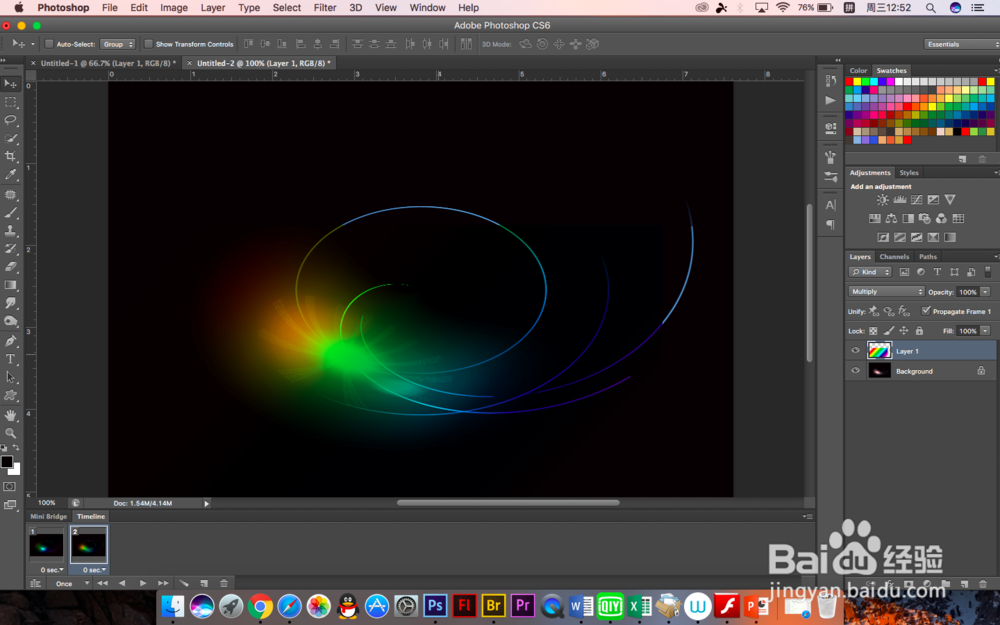
Task: Switch to the Mini Bridge tab
Action: click(48, 517)
